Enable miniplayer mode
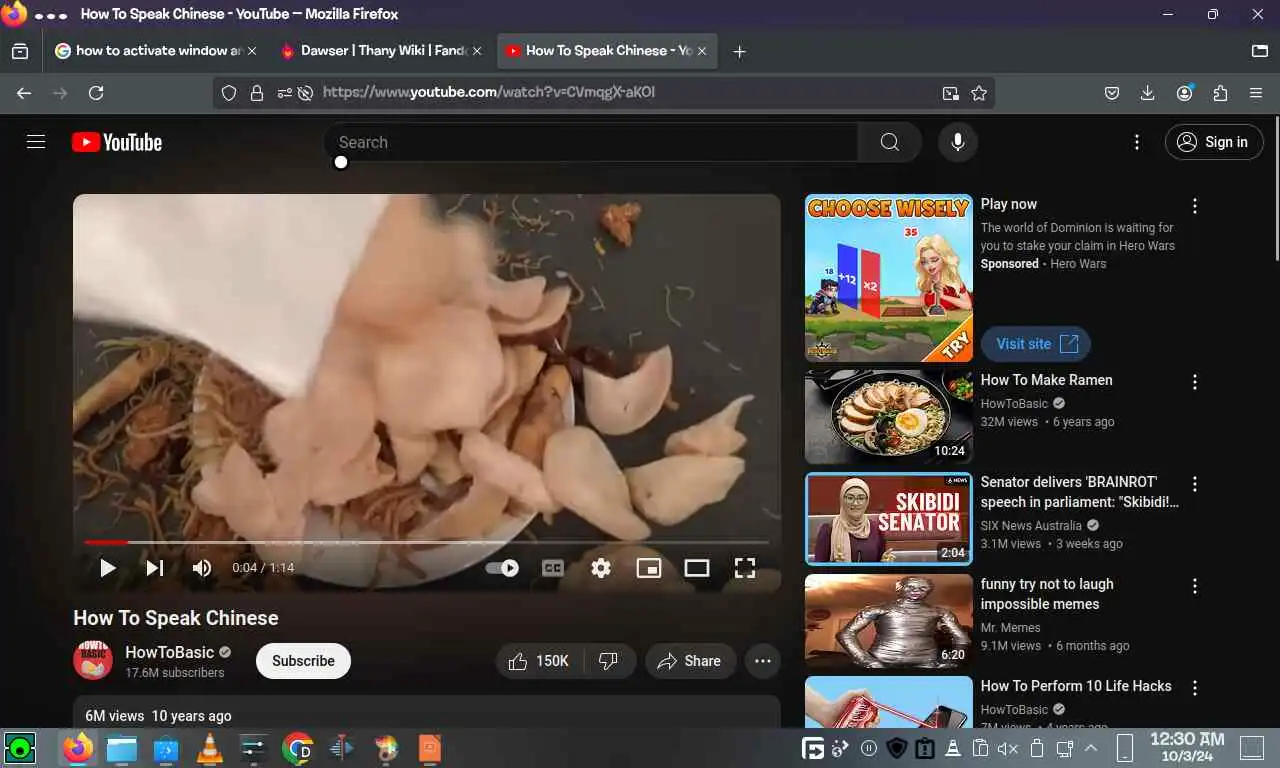Image resolution: width=1280 pixels, height=768 pixels. tap(649, 568)
